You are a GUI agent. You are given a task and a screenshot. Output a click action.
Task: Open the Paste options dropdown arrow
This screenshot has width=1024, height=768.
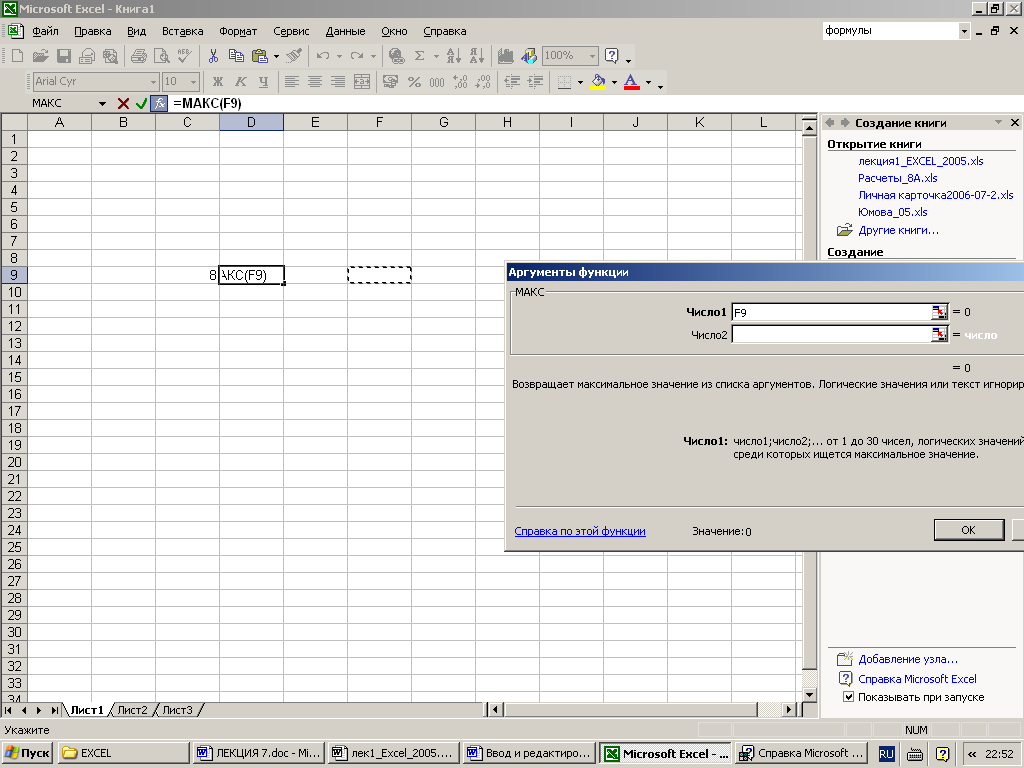pos(276,56)
